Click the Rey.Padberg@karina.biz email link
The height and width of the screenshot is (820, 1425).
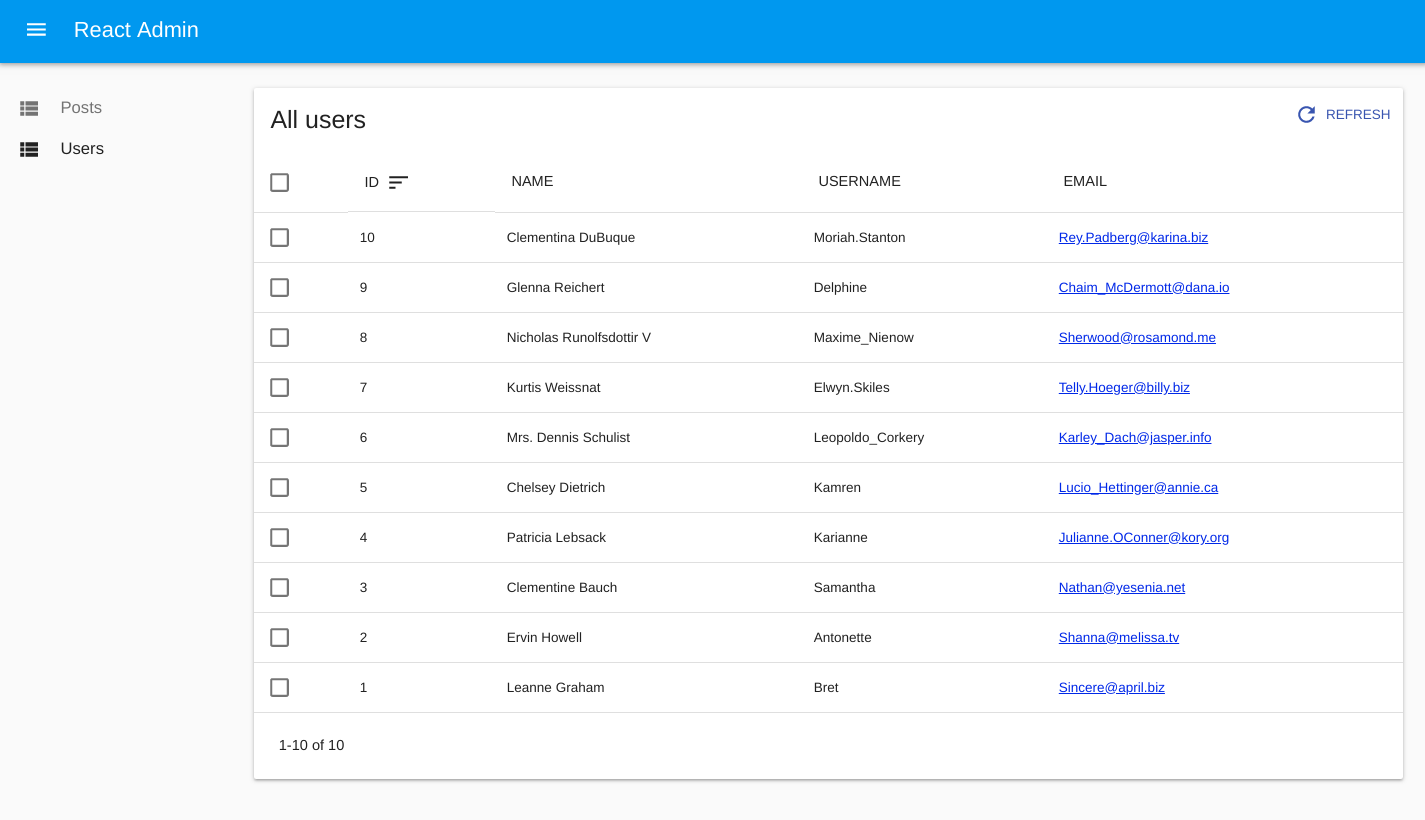tap(1133, 238)
